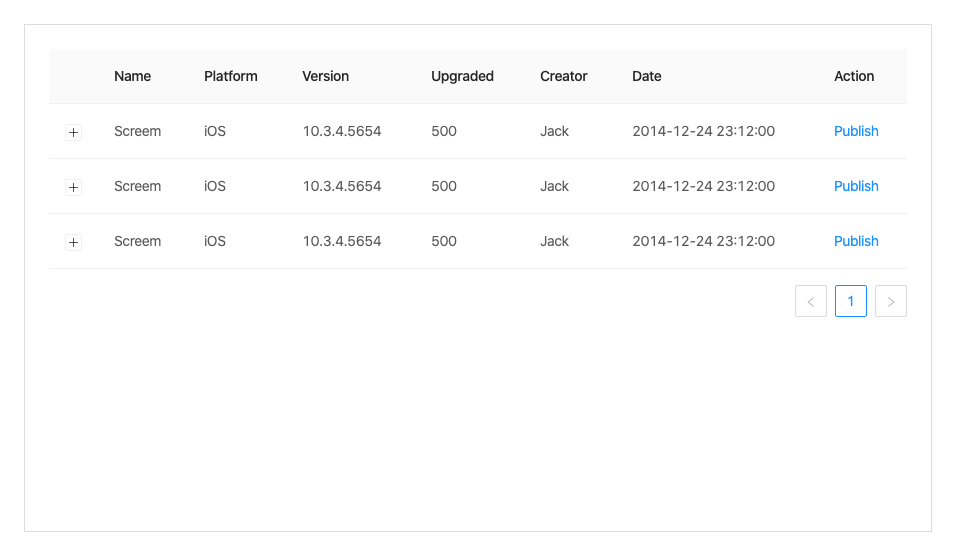Click the Platform column header

pos(231,76)
